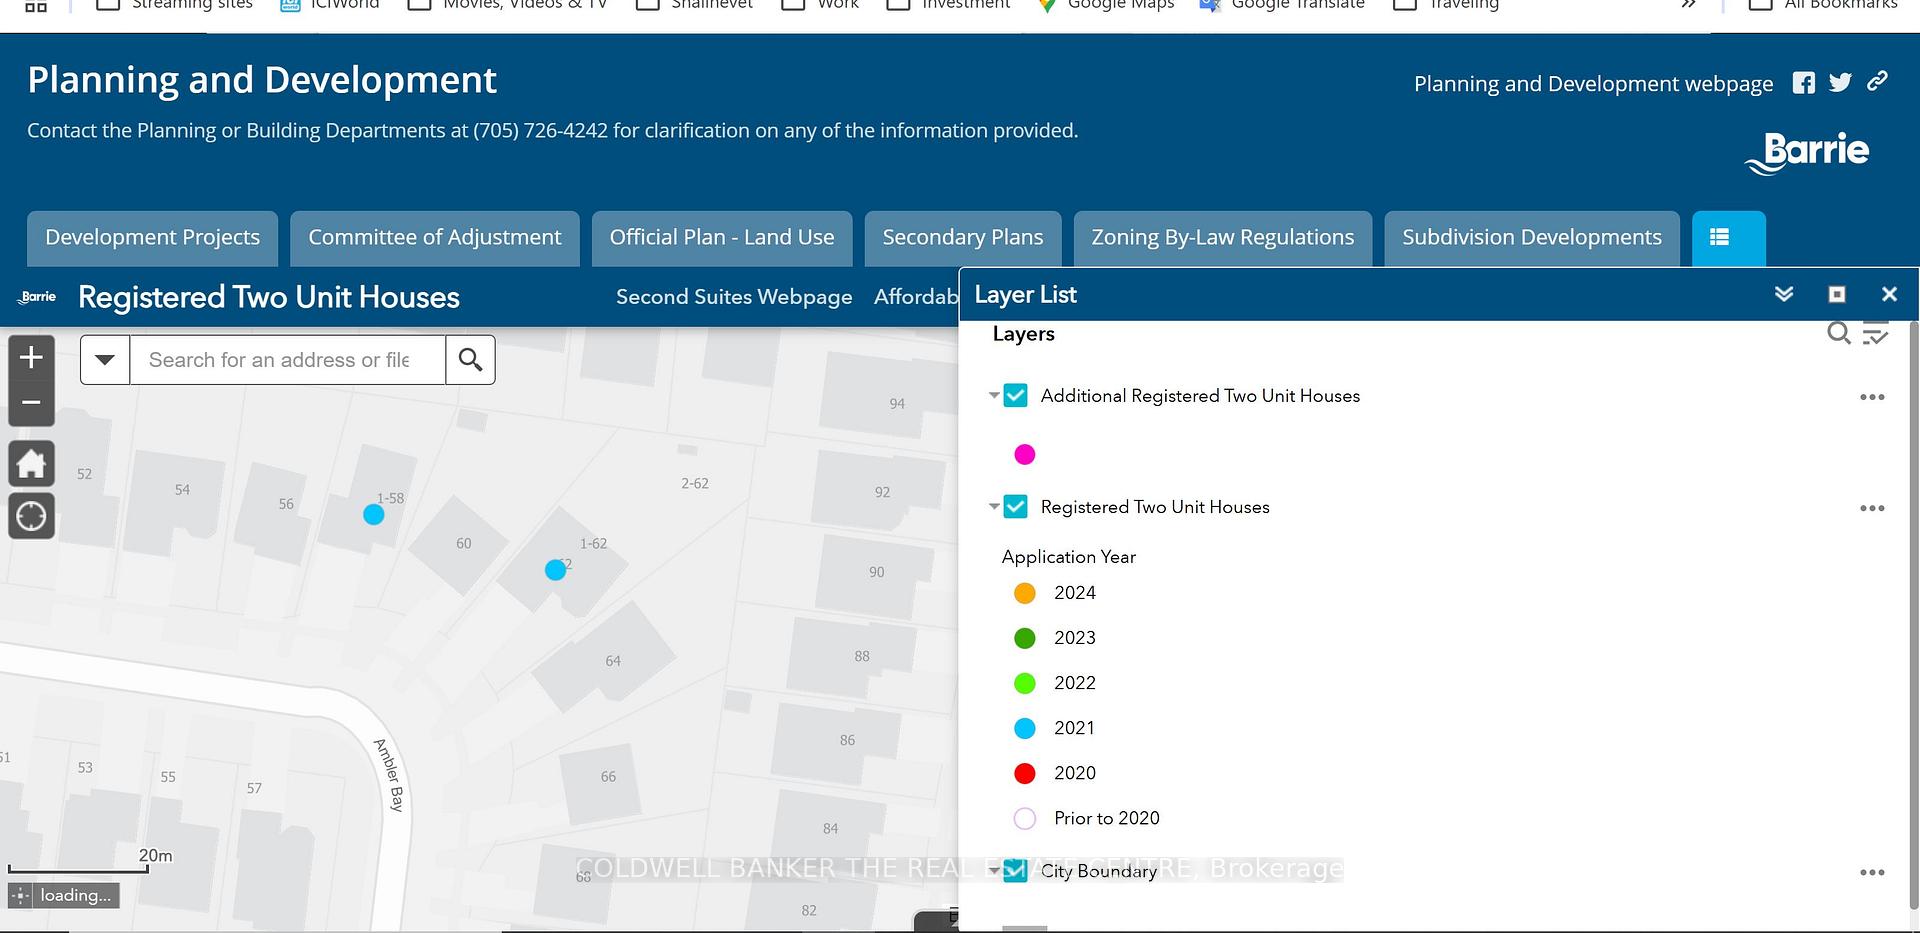Return map to home extent
This screenshot has width=1920, height=933.
(31, 464)
